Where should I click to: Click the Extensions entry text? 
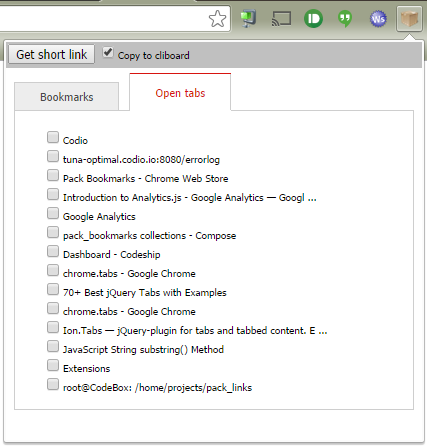pos(86,369)
